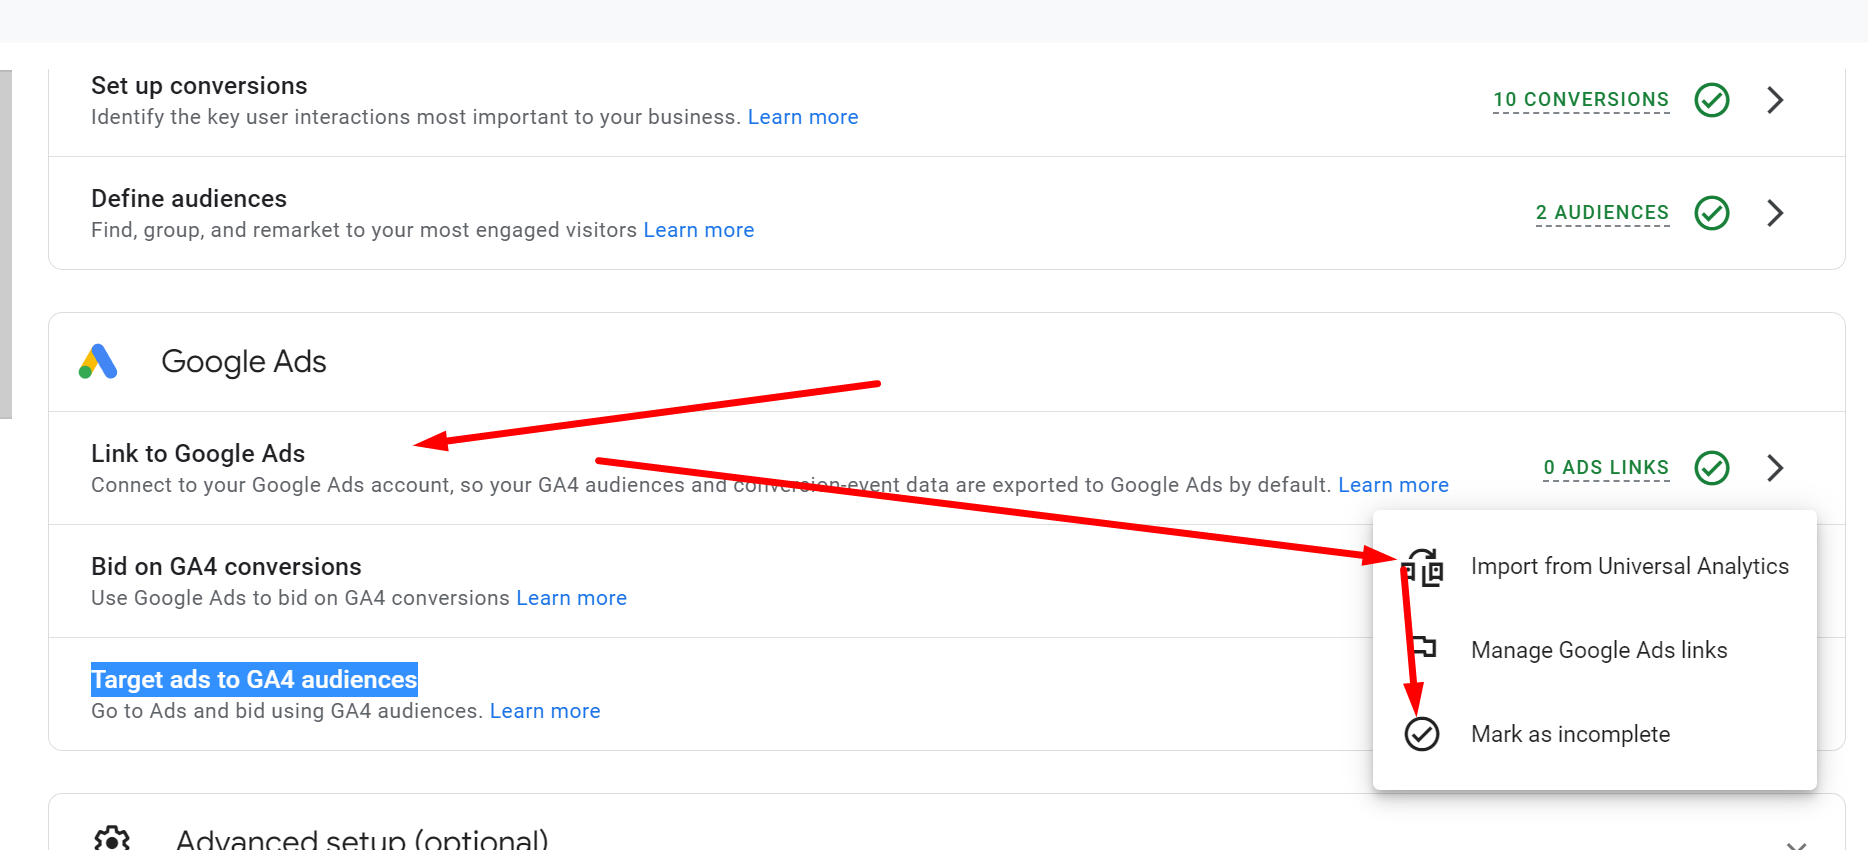The width and height of the screenshot is (1868, 850).
Task: Toggle the Link to Google Ads checkmark
Action: (x=1712, y=468)
